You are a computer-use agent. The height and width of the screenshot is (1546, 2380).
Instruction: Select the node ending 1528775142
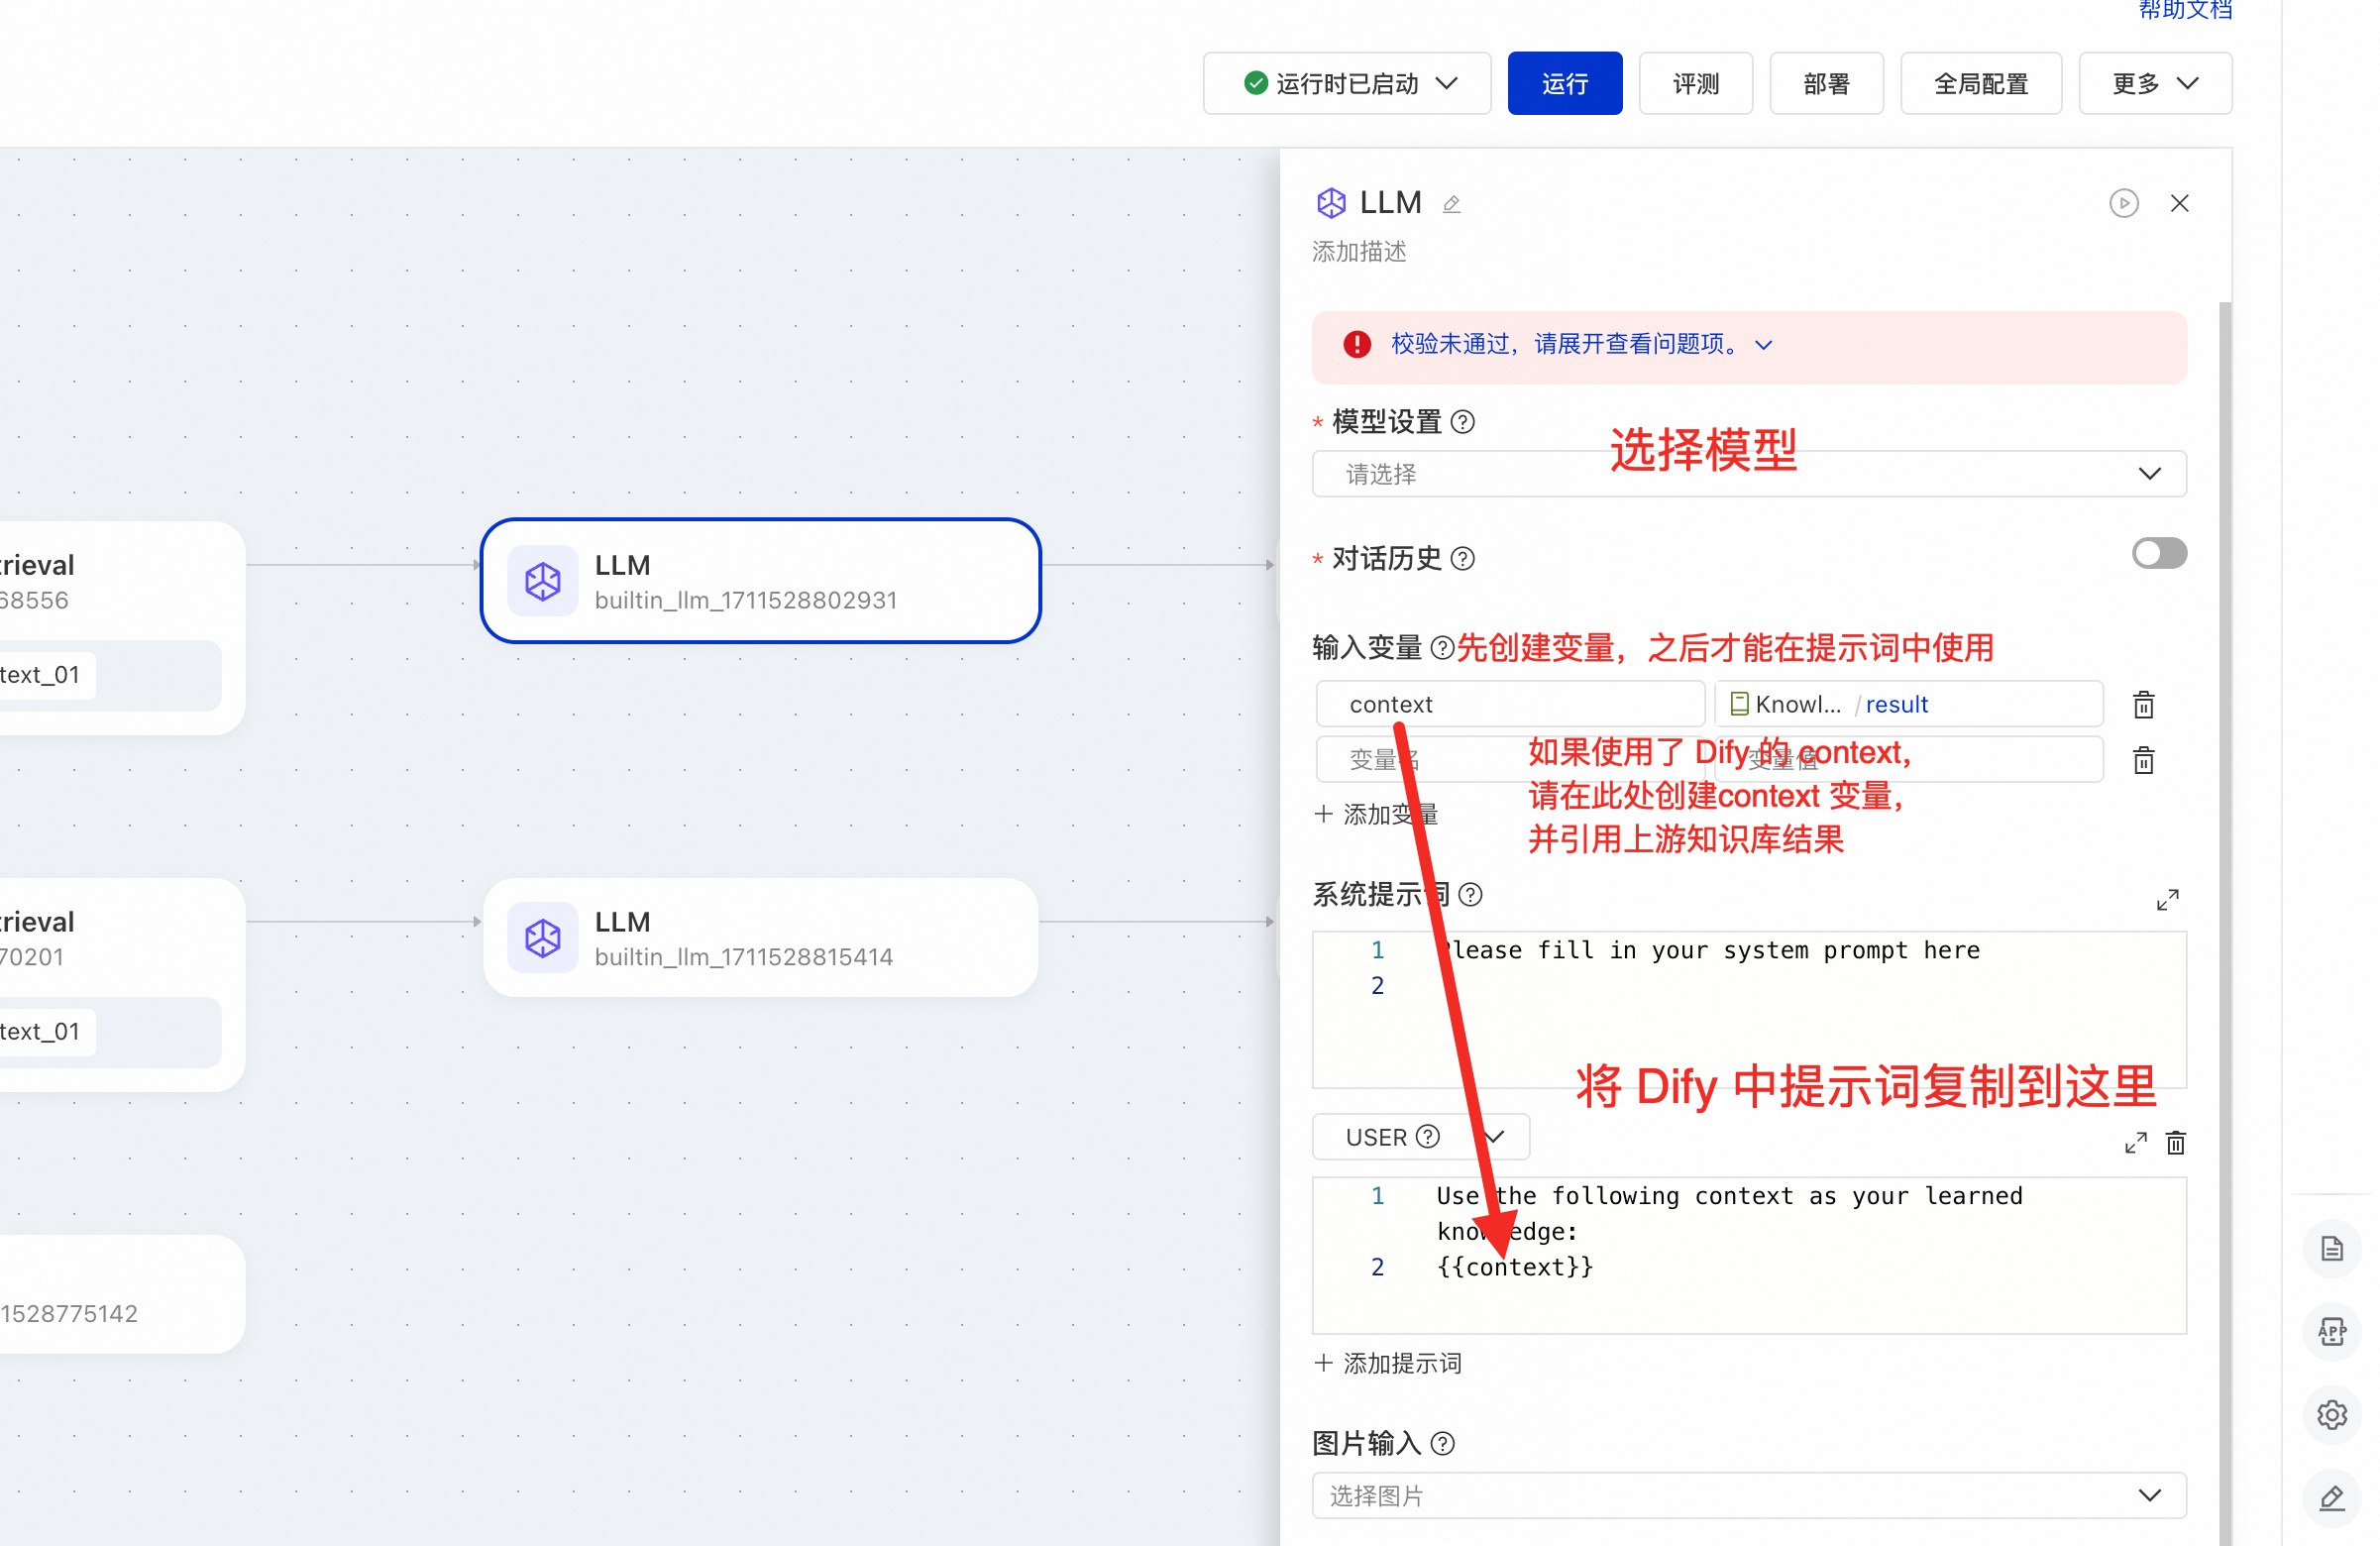point(120,1293)
